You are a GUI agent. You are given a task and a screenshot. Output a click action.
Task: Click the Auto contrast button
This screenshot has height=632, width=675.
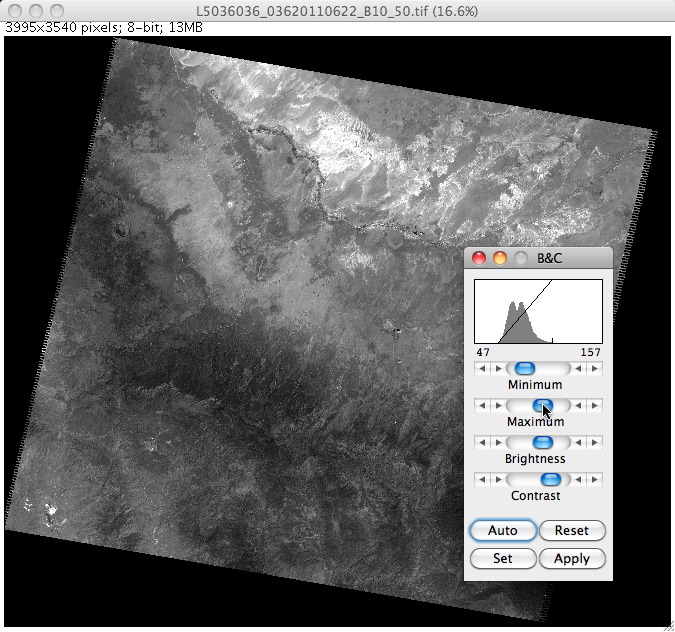pyautogui.click(x=502, y=530)
